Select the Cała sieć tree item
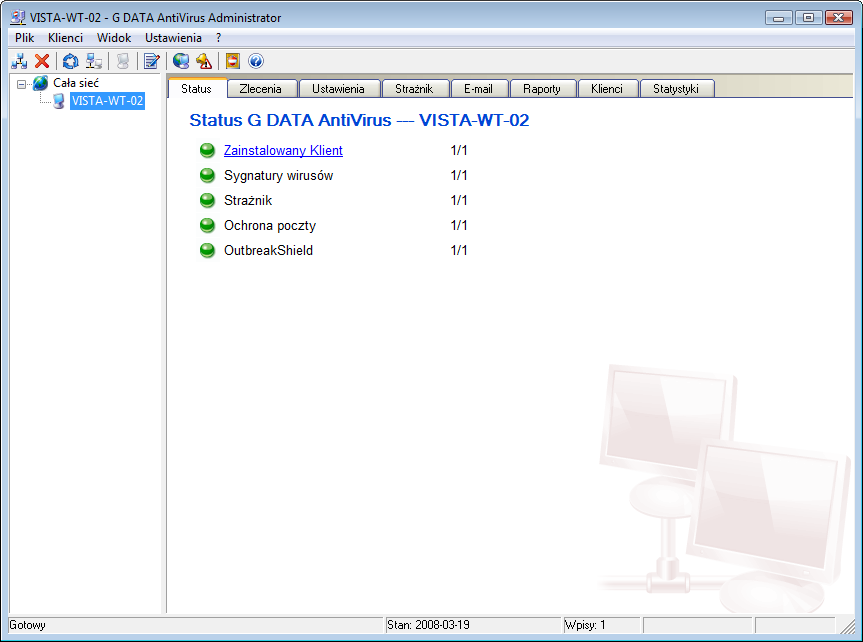863x642 pixels. 76,83
